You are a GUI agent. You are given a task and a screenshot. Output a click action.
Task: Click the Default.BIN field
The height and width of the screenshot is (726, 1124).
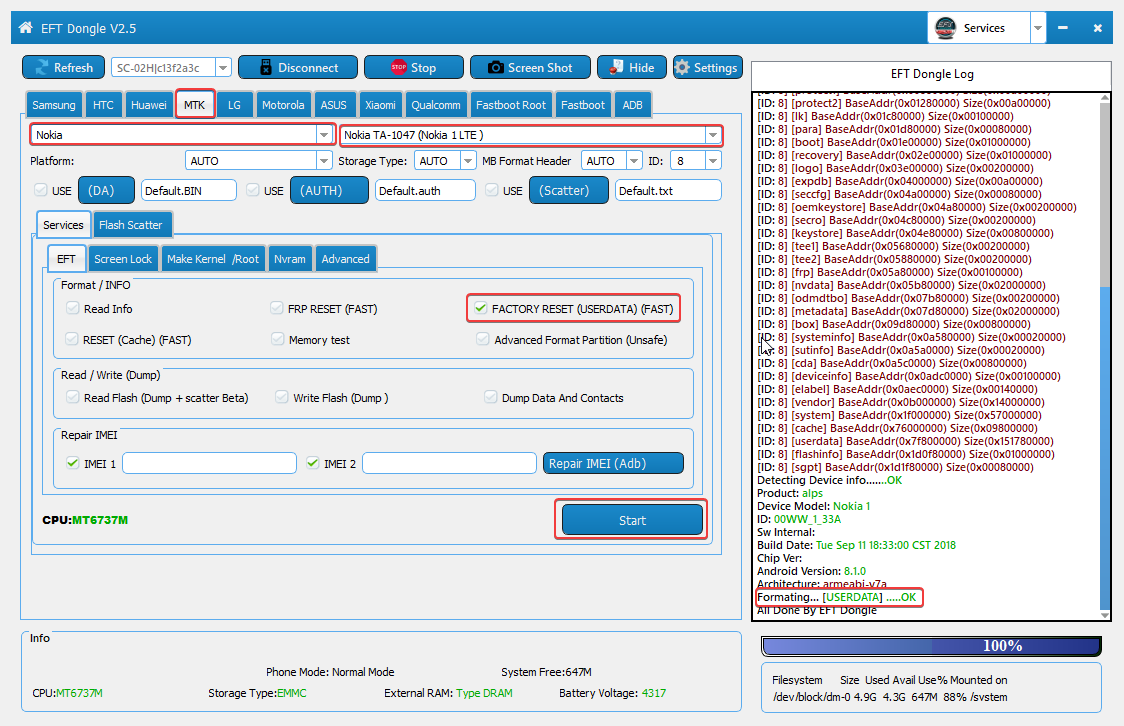pyautogui.click(x=189, y=190)
